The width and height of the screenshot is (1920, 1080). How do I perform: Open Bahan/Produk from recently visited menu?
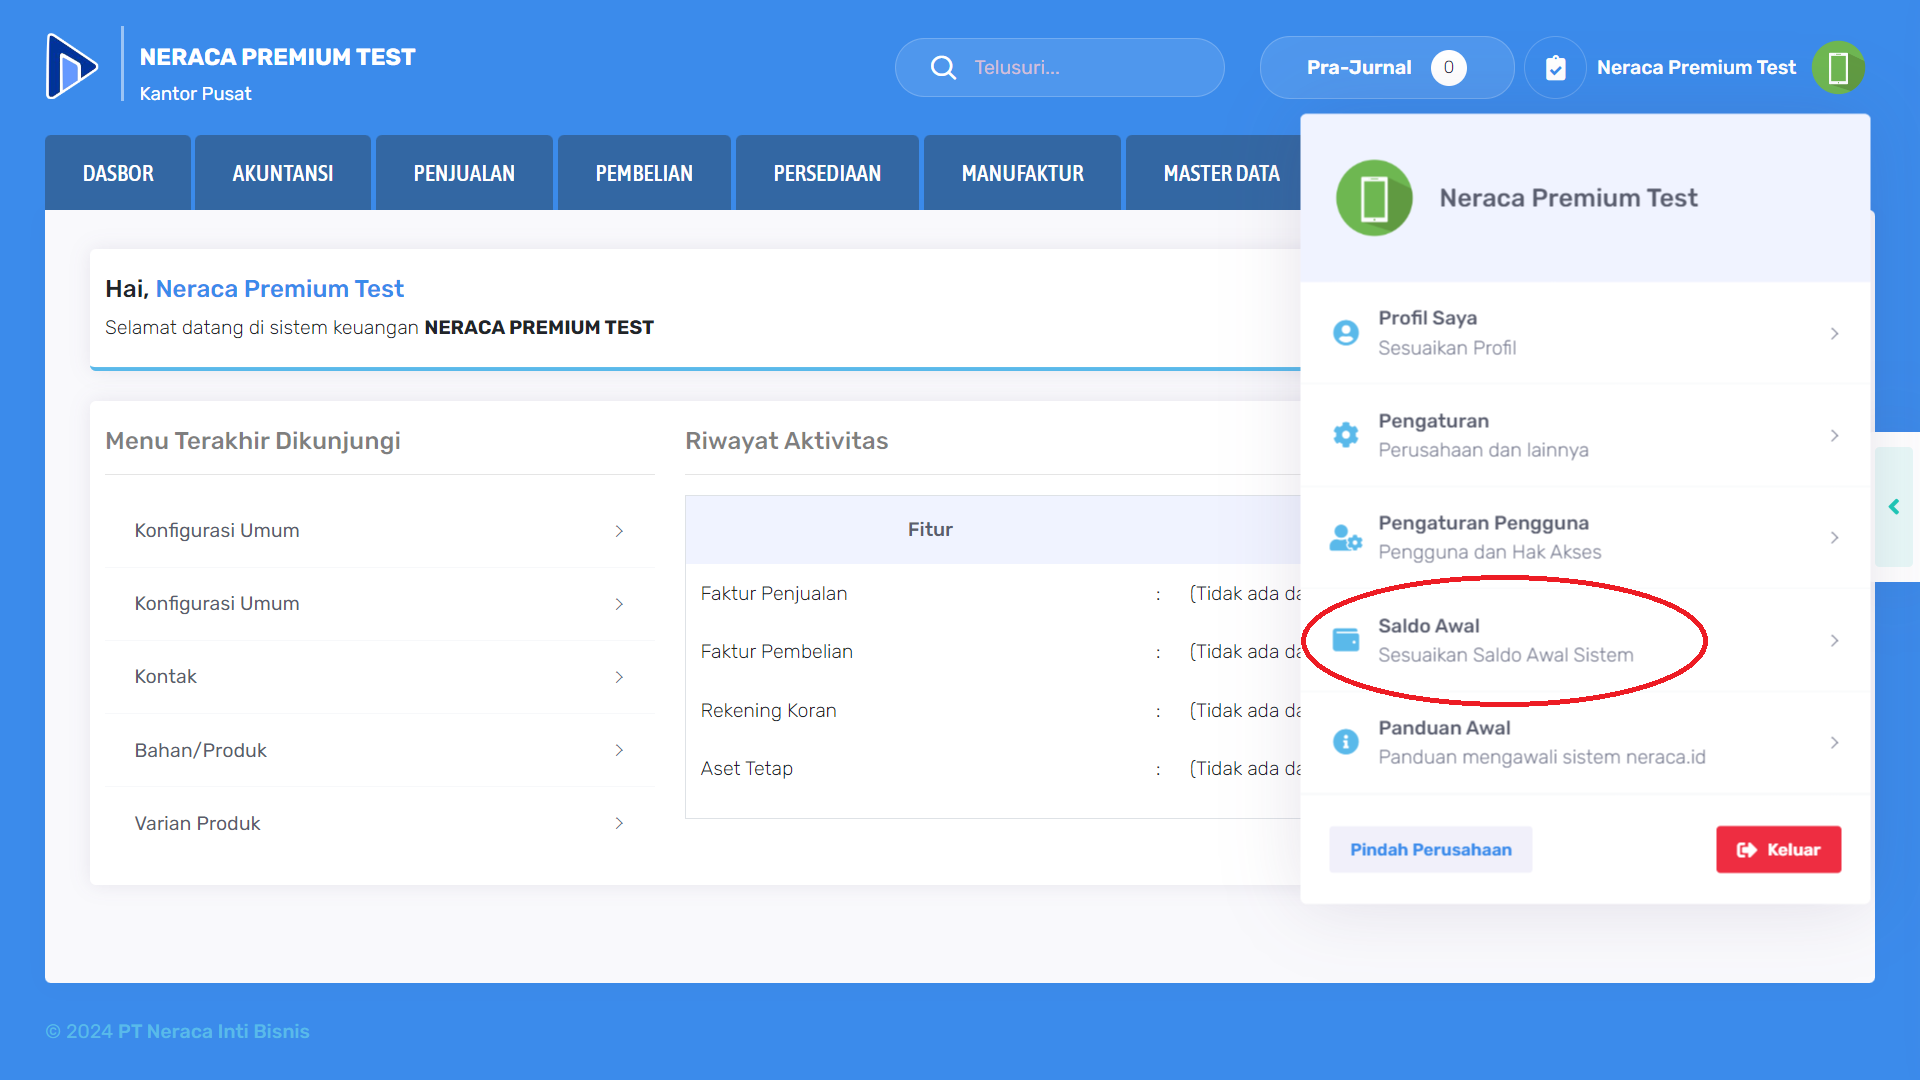coord(380,750)
